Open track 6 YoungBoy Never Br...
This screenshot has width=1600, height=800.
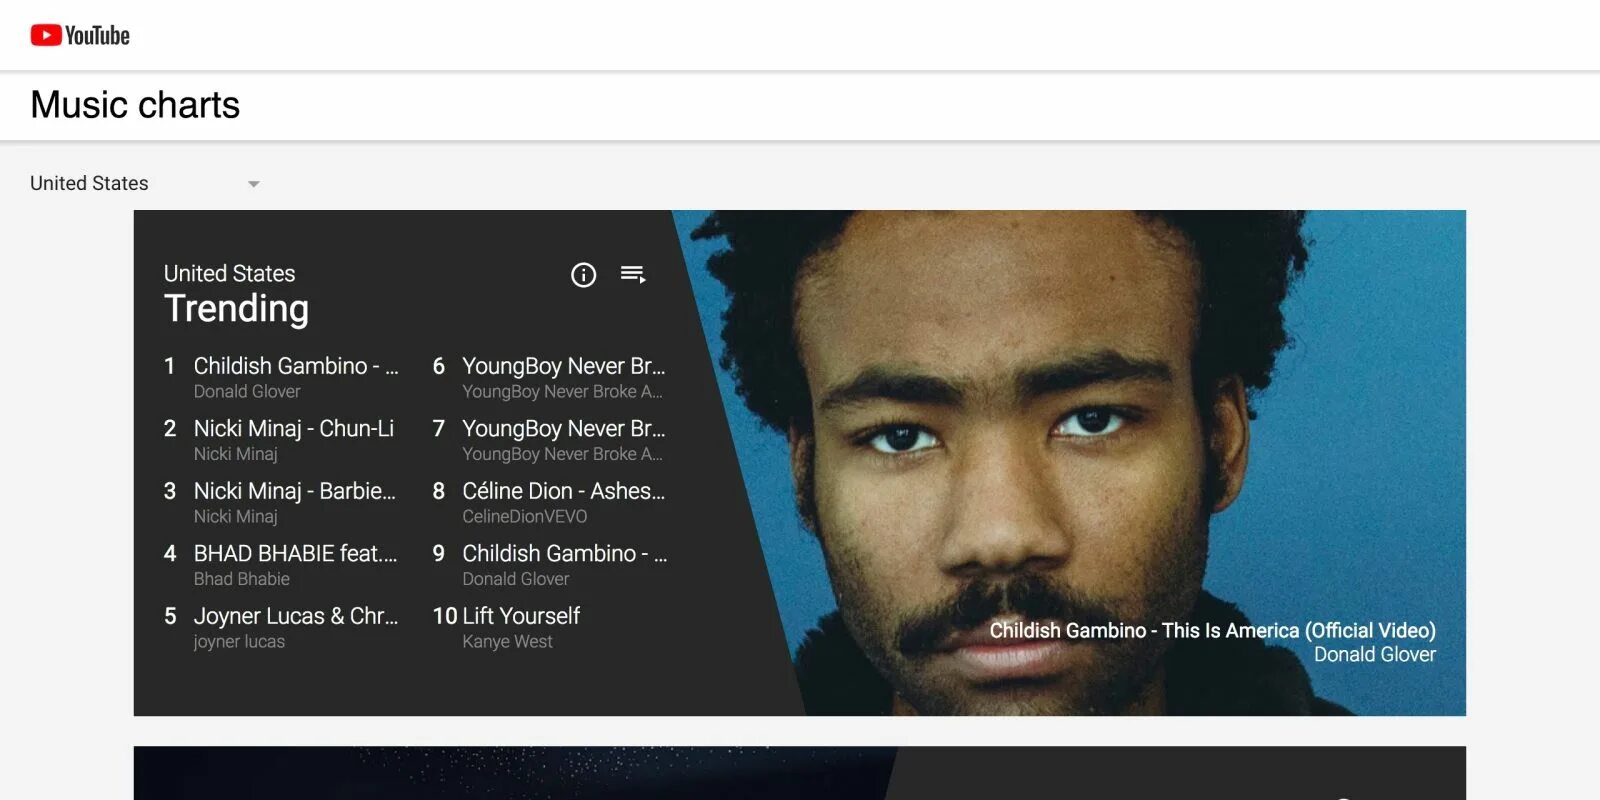pos(564,366)
